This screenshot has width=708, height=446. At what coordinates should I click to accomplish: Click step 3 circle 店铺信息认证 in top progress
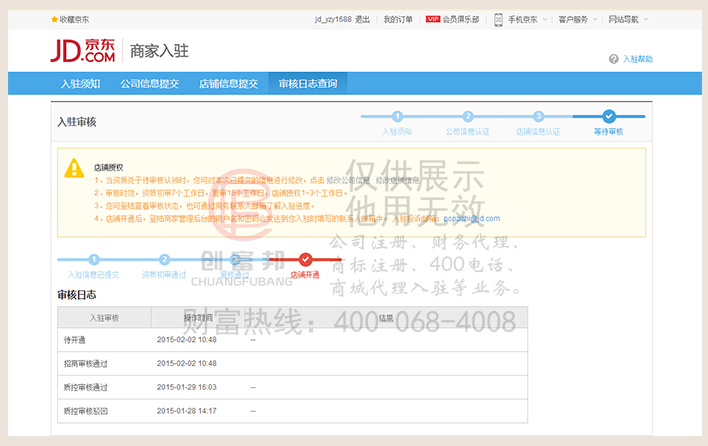[x=538, y=116]
